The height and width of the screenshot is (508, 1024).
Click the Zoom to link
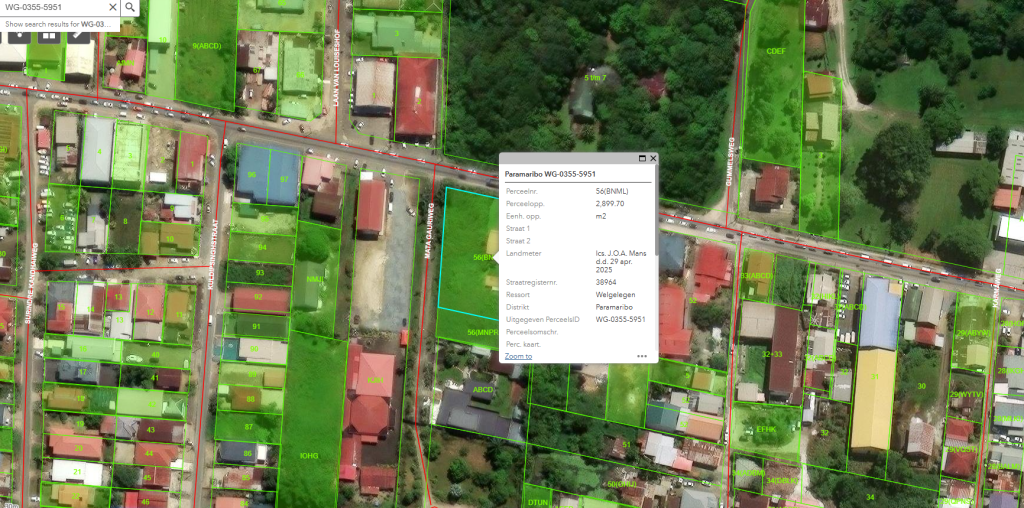(518, 356)
